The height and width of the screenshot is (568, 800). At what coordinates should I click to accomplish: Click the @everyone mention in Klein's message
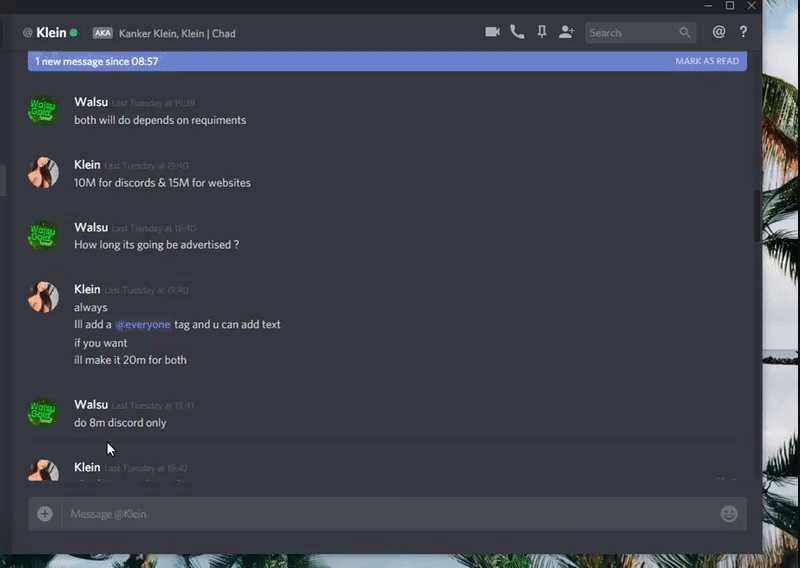click(143, 325)
